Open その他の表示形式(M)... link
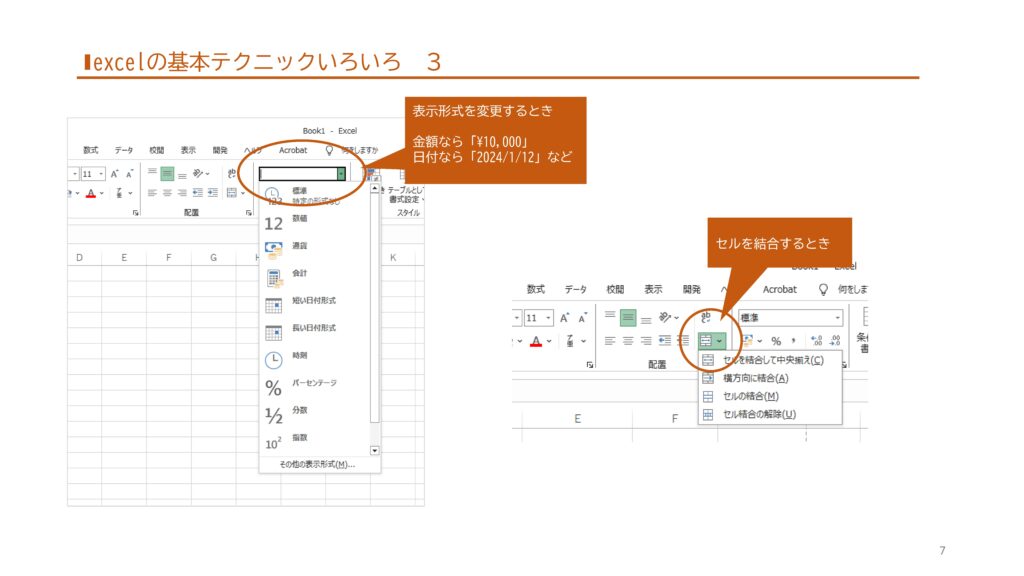The height and width of the screenshot is (576, 1024). tap(316, 464)
